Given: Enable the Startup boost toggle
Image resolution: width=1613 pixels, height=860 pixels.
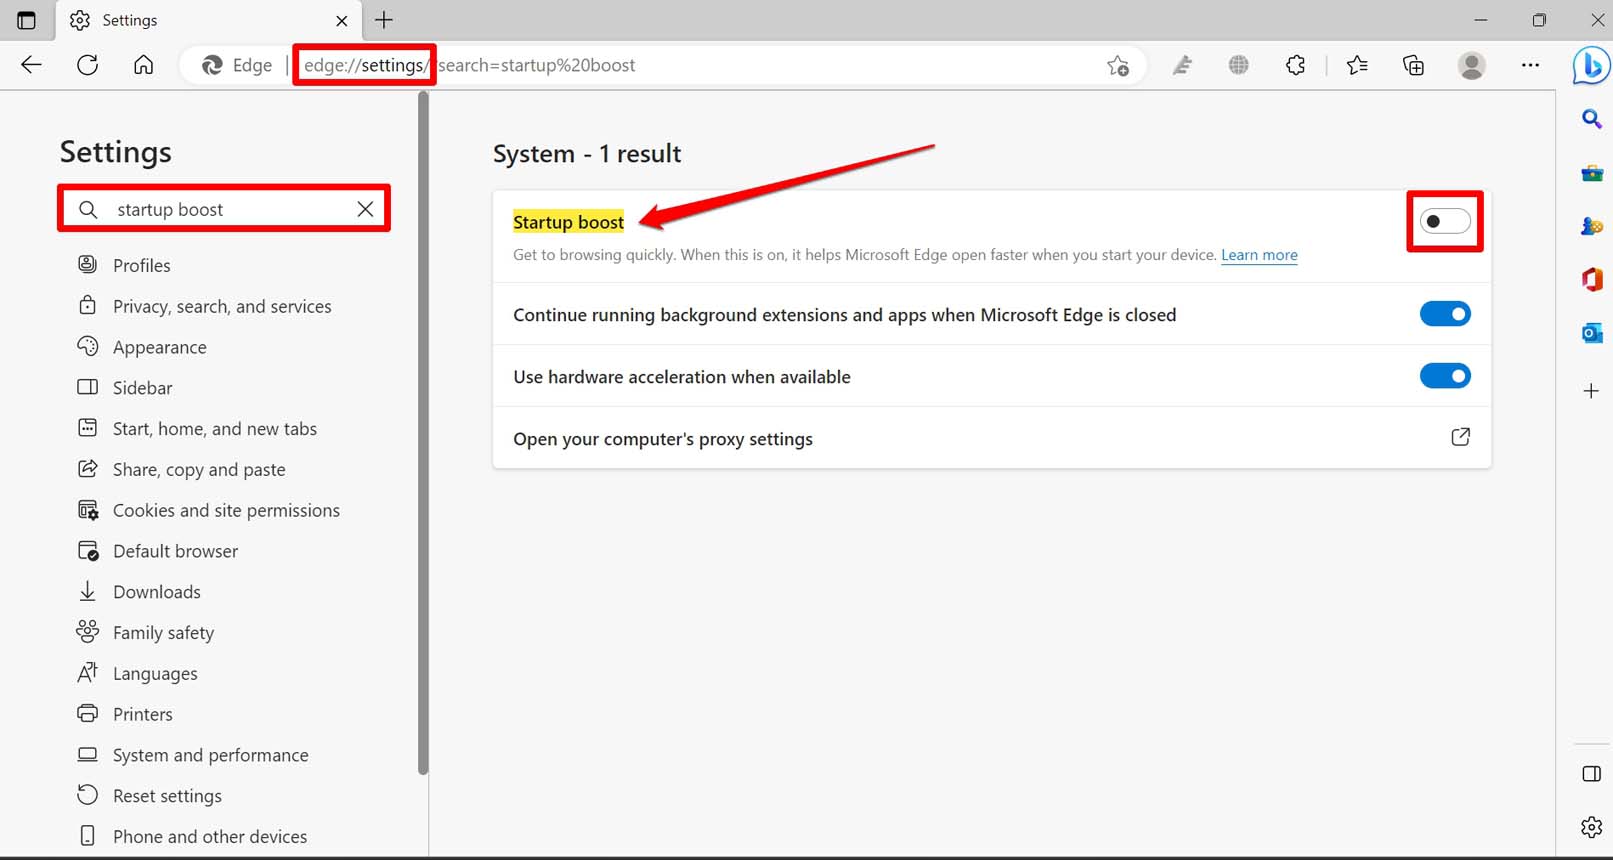Looking at the screenshot, I should 1445,221.
